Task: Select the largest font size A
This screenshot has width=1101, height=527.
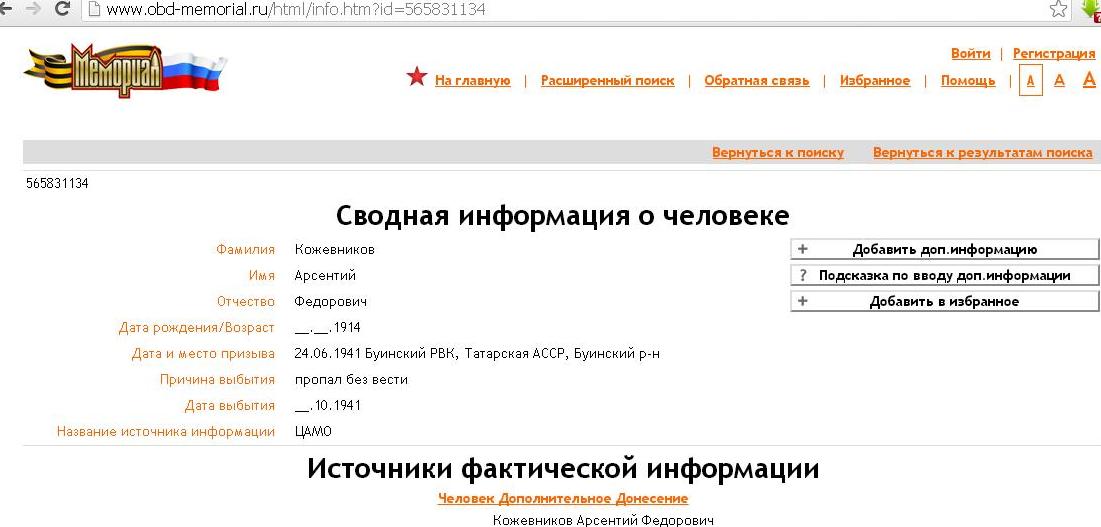Action: pyautogui.click(x=1089, y=79)
